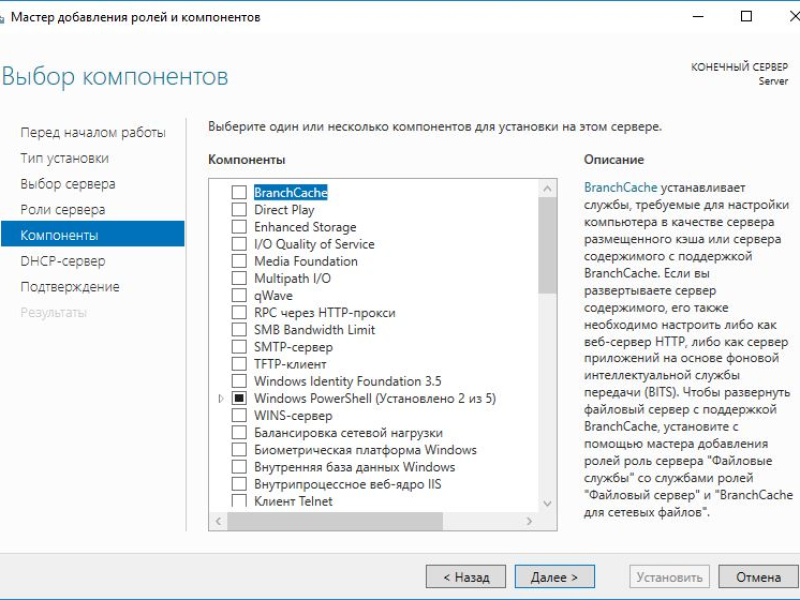Select the Выбор сервера step
This screenshot has width=800, height=600.
pos(68,184)
